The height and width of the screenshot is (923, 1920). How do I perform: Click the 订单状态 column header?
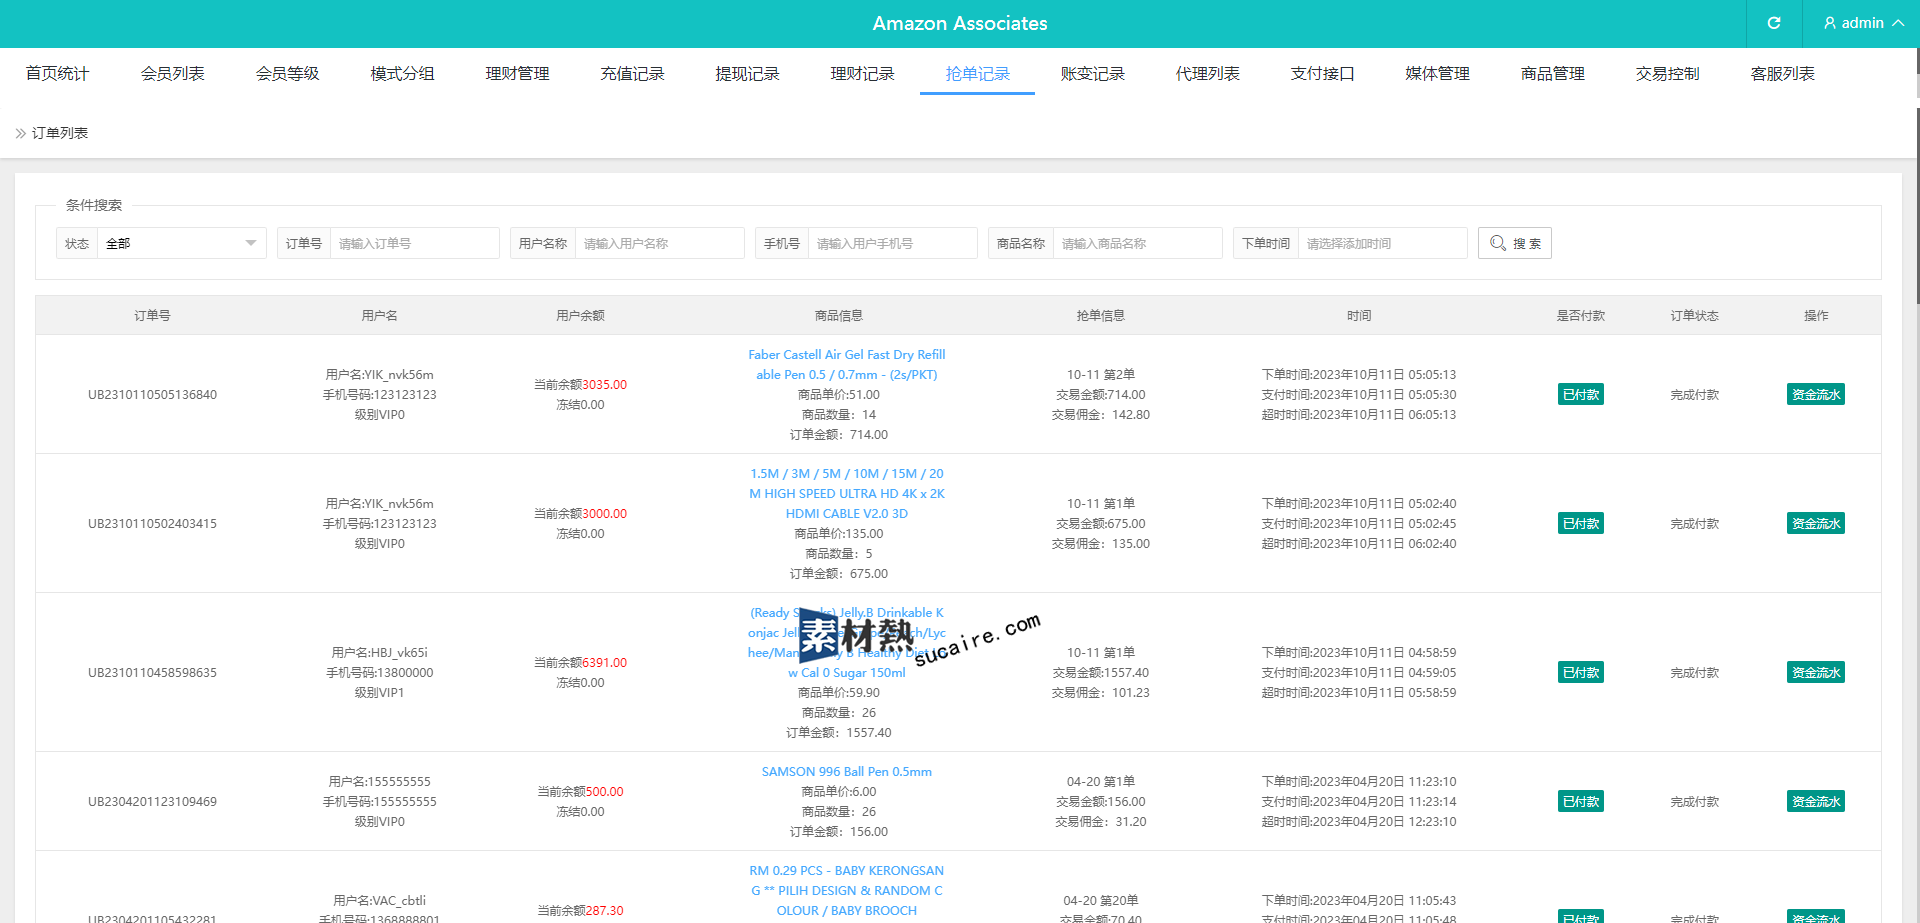[1694, 315]
